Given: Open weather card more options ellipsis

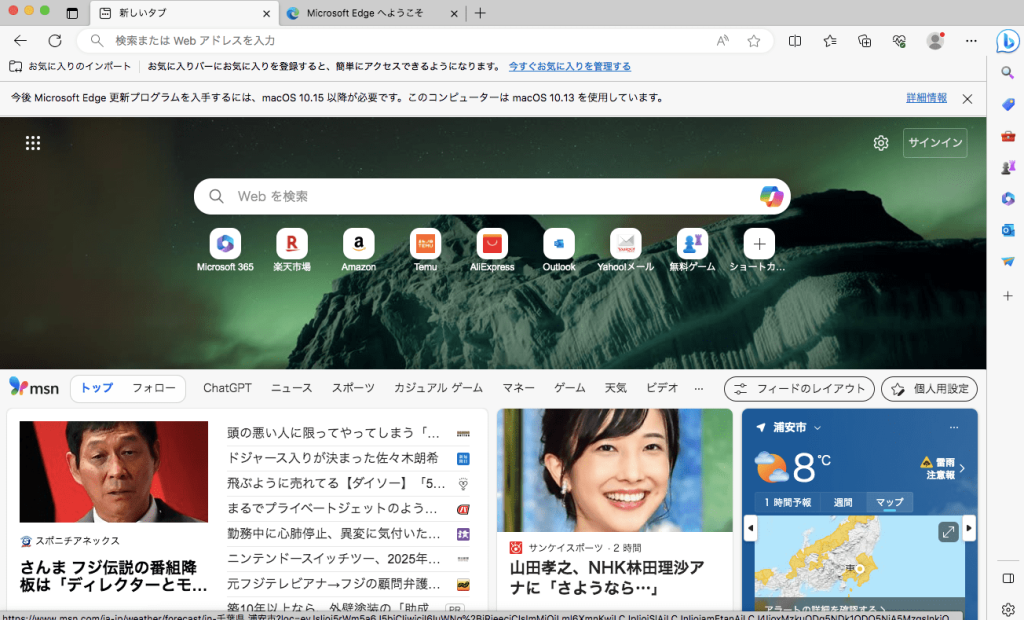Looking at the screenshot, I should tap(953, 427).
